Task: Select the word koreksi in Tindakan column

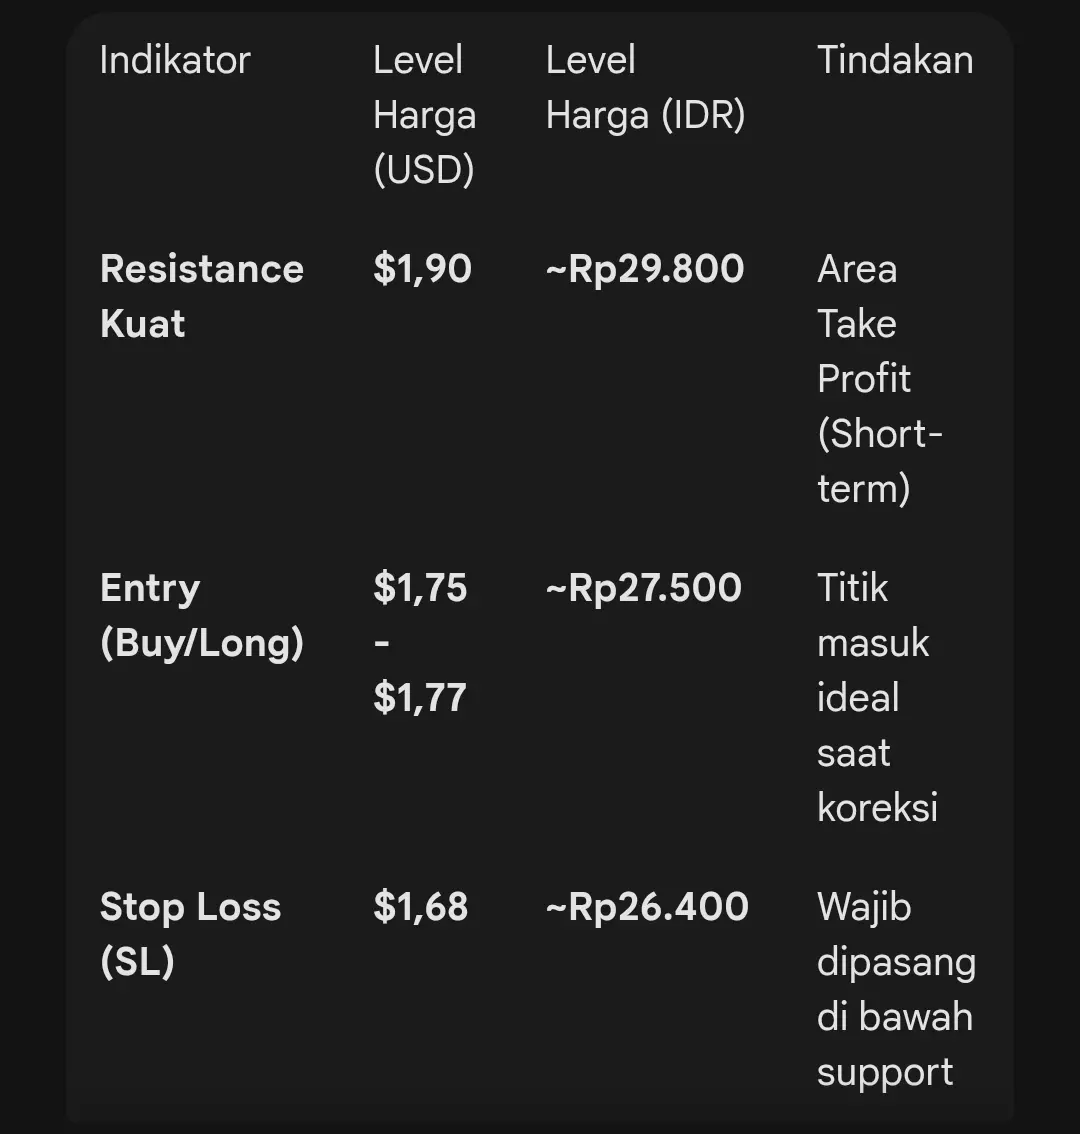Action: click(877, 807)
